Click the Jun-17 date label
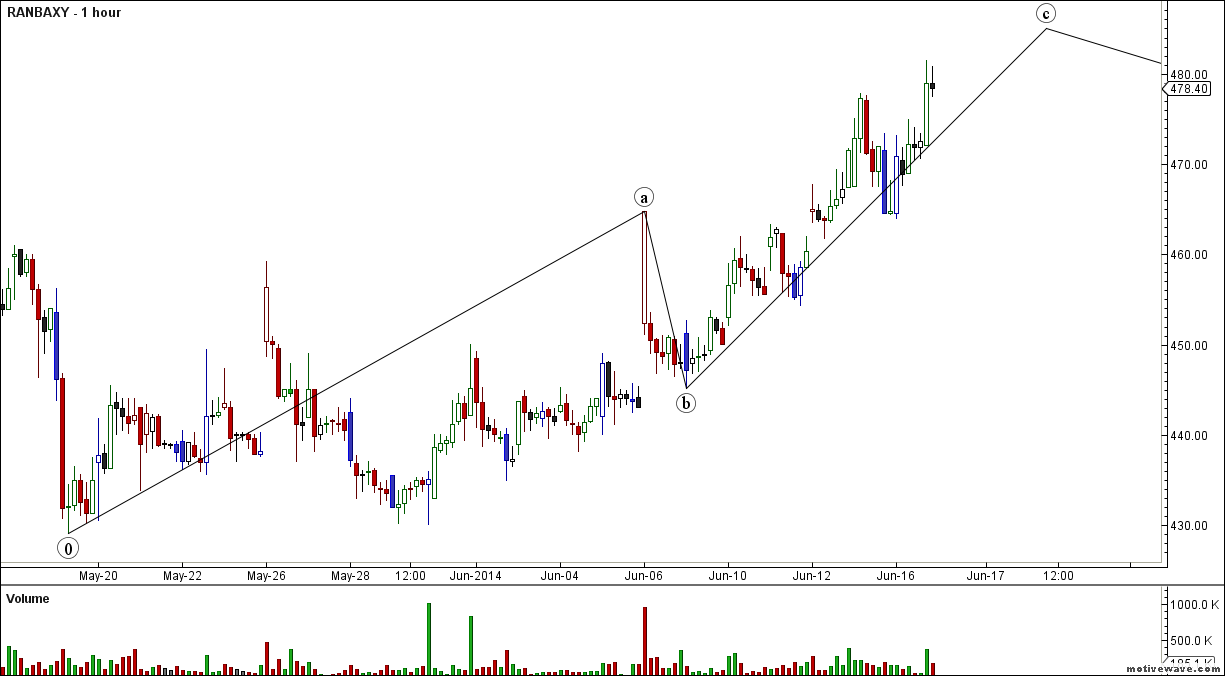 985,576
